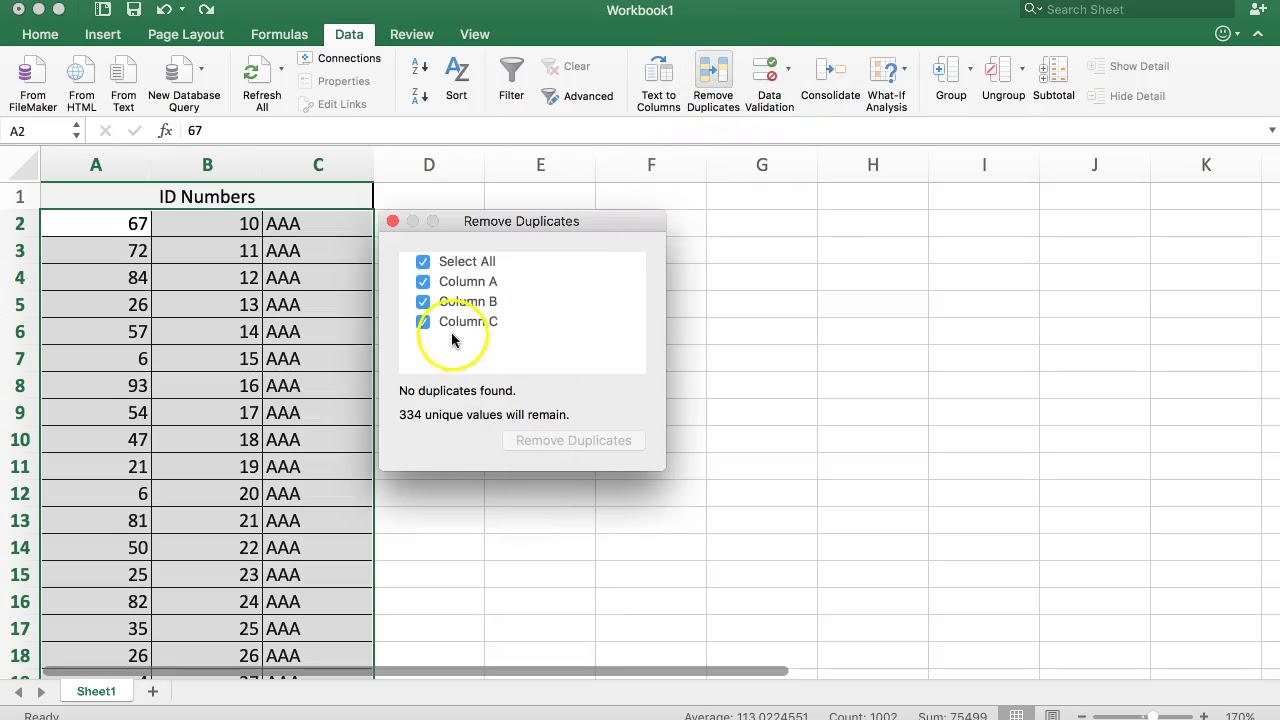The height and width of the screenshot is (720, 1280).
Task: Open the Undo history dropdown
Action: click(181, 10)
